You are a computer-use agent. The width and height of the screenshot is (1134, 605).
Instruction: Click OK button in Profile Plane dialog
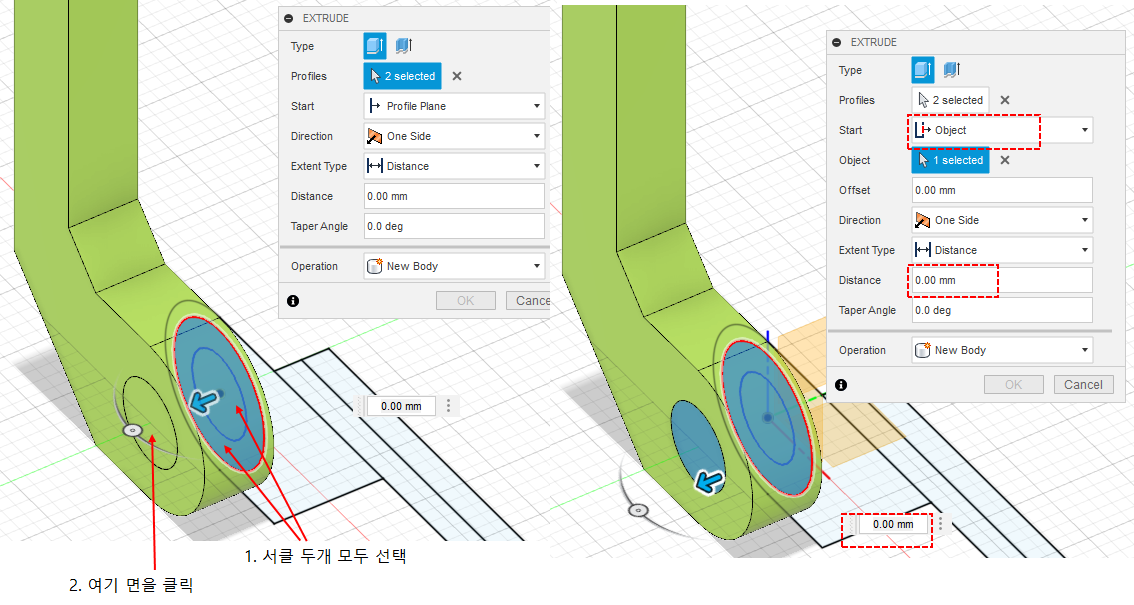point(466,301)
